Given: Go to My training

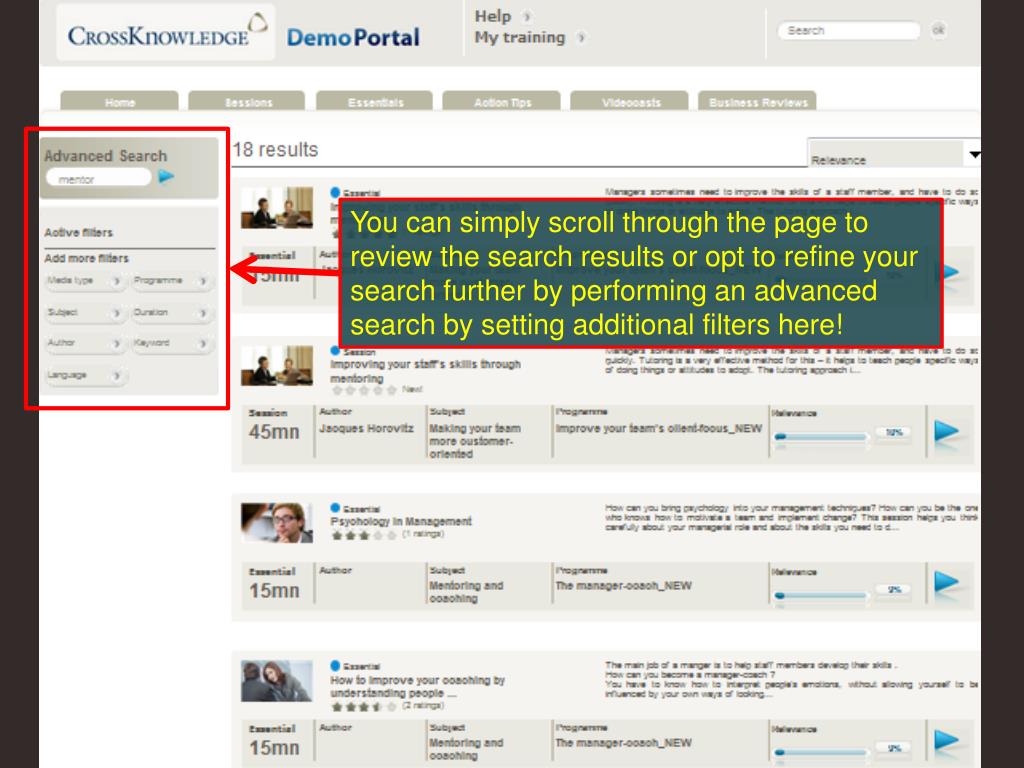Looking at the screenshot, I should [520, 38].
